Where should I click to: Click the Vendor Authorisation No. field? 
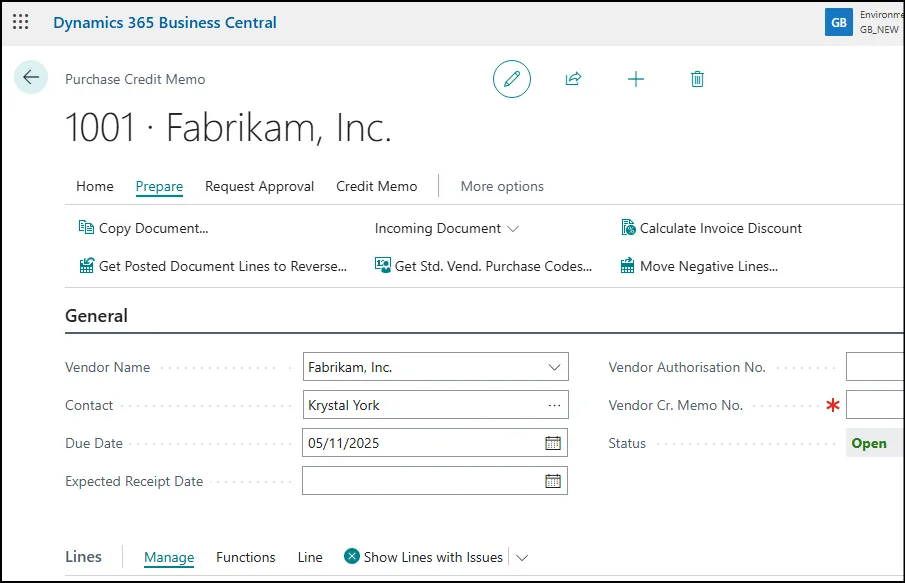click(875, 367)
